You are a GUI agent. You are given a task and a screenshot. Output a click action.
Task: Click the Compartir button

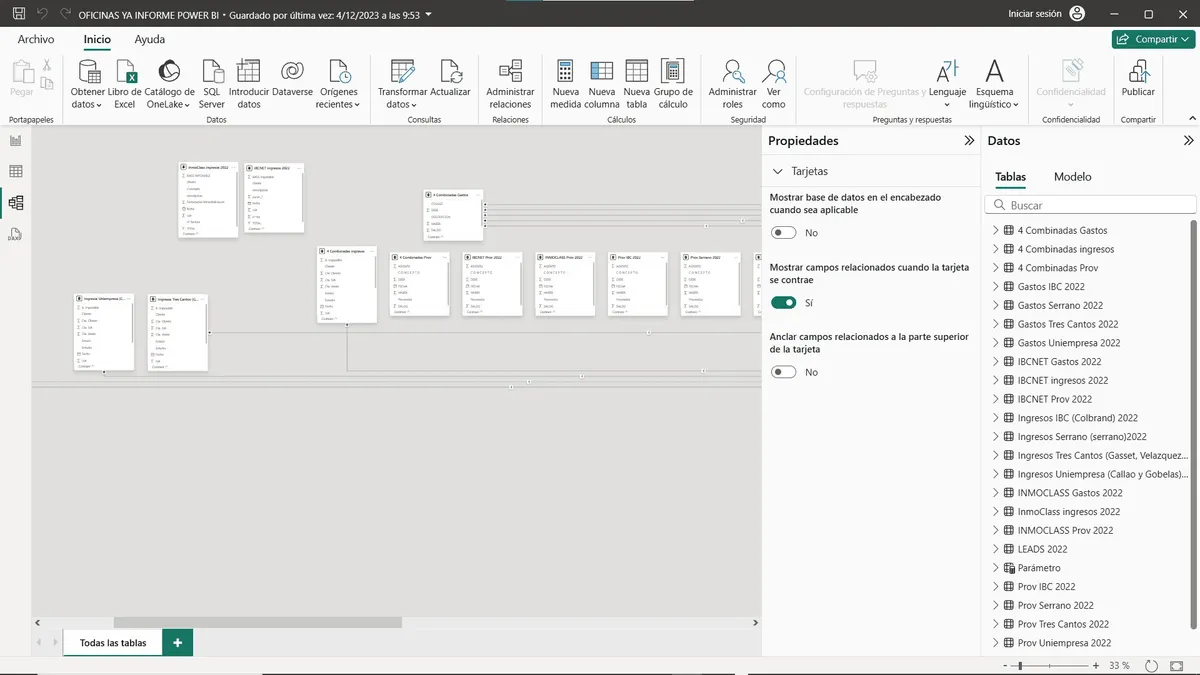[x=1154, y=39]
